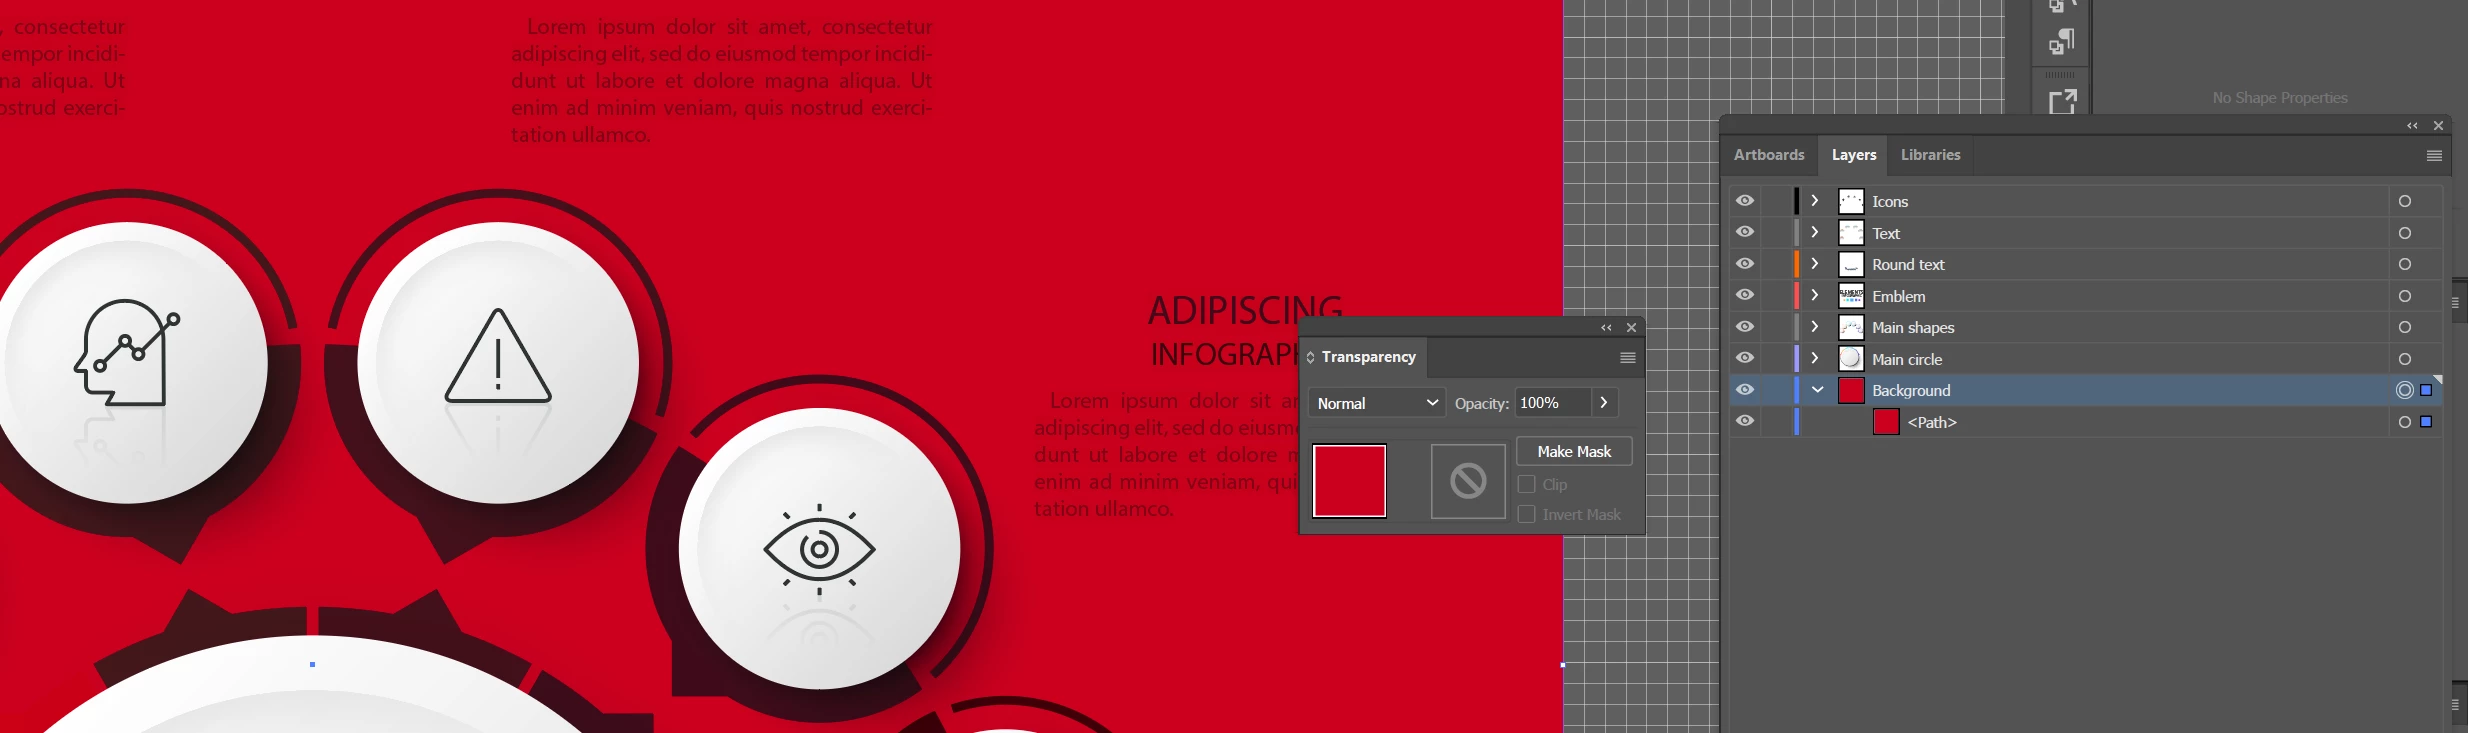Viewport: 2468px width, 733px height.
Task: Switch to the Artboards tab
Action: [x=1769, y=155]
